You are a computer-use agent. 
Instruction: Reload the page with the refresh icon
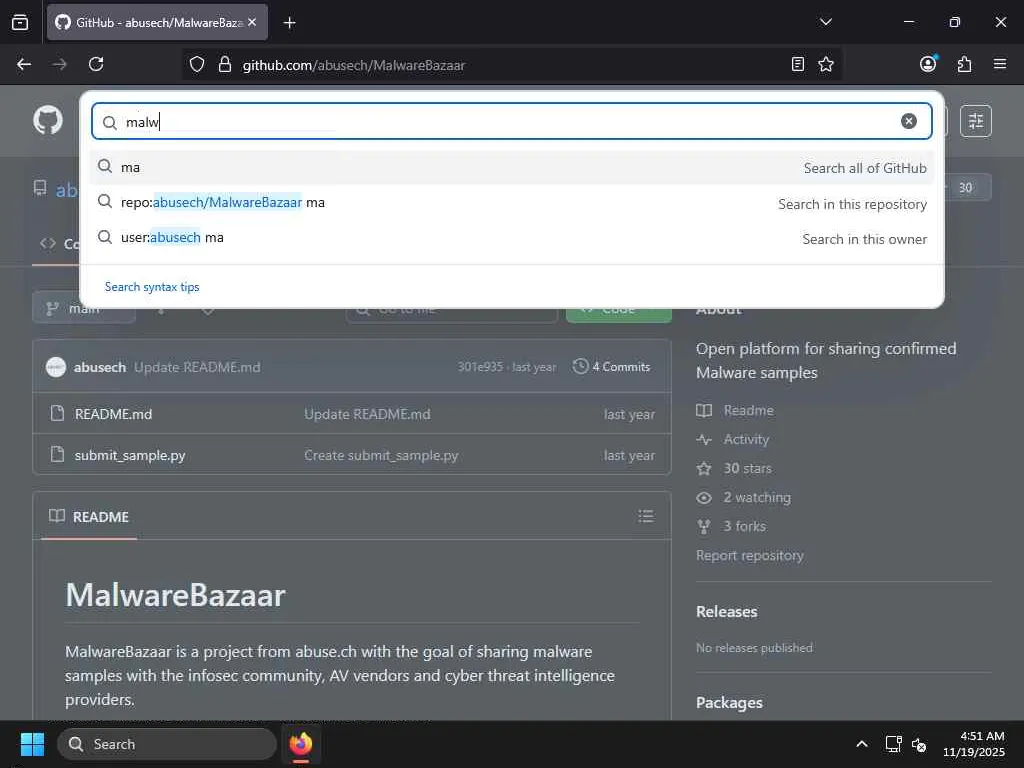[x=96, y=64]
